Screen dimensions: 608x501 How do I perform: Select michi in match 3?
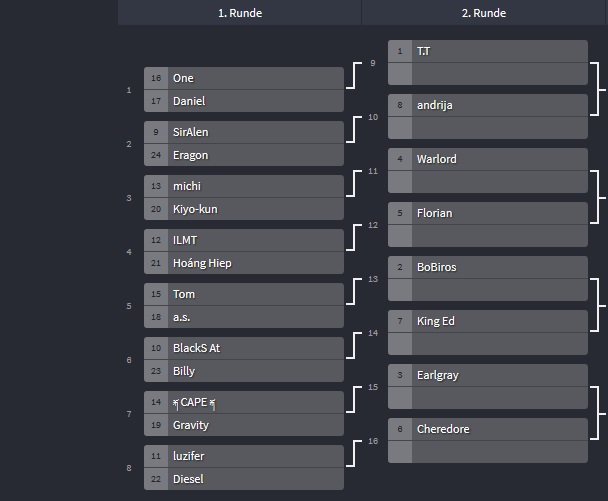244,186
